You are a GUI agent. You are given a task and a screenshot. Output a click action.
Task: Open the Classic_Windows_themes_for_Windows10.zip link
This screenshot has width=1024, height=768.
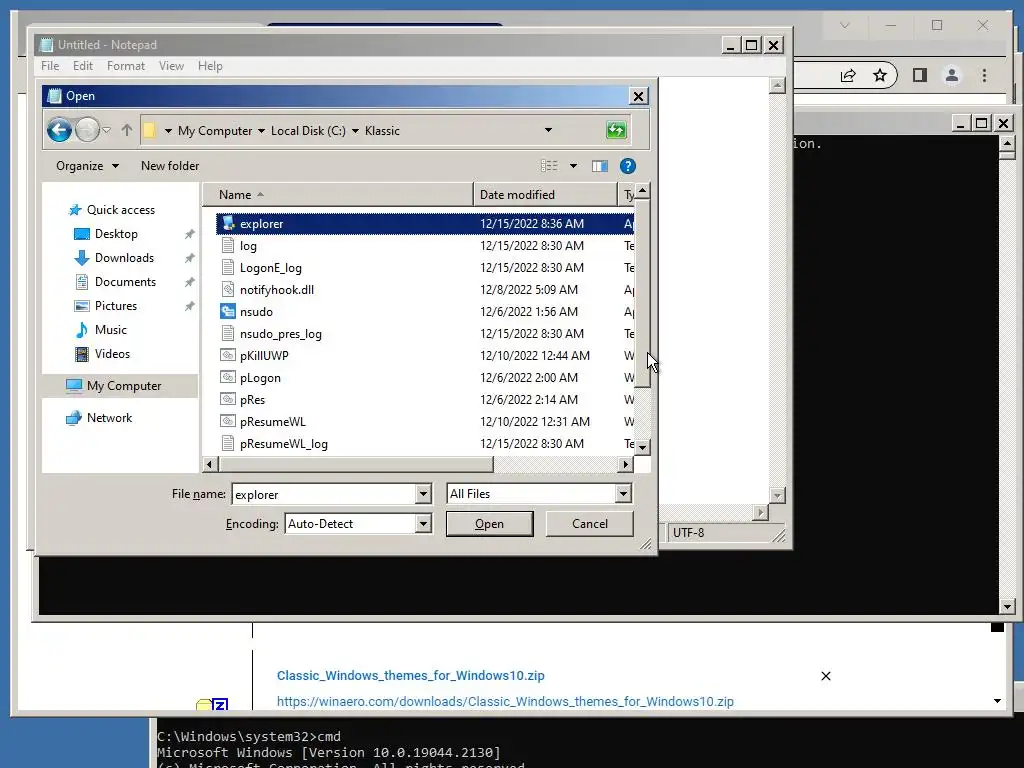click(x=410, y=676)
